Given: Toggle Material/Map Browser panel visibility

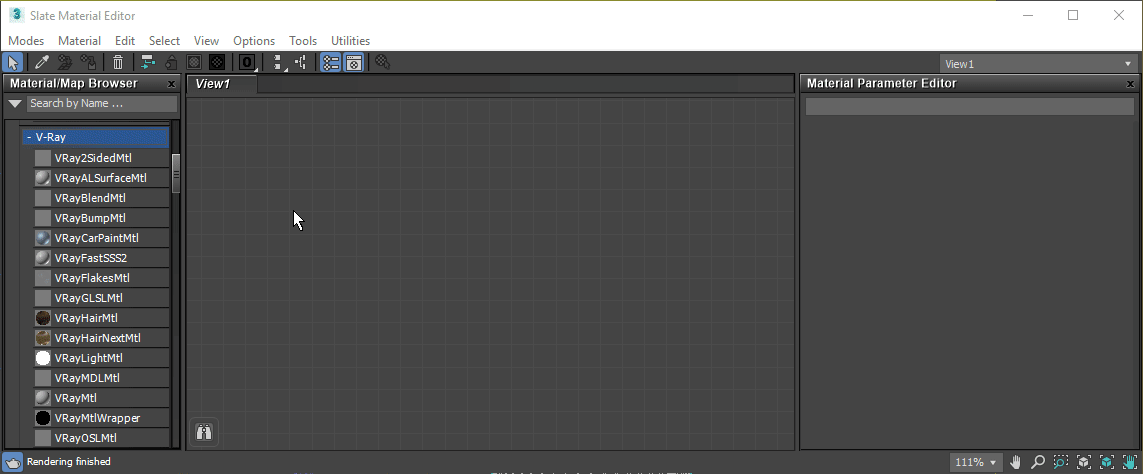Looking at the screenshot, I should tap(330, 63).
